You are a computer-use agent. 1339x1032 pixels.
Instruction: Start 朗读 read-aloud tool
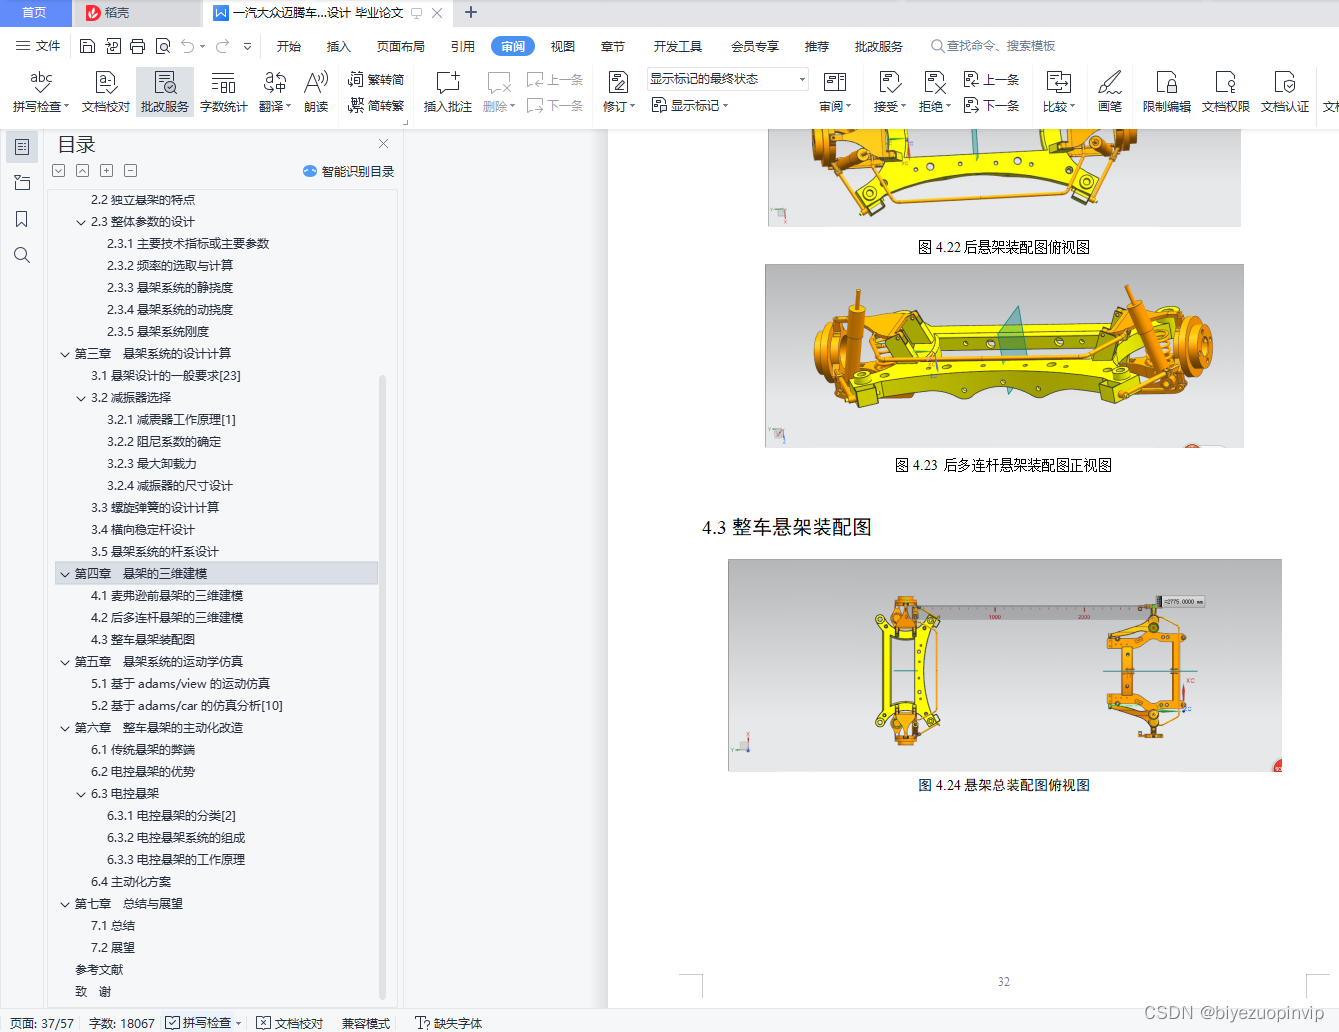point(316,92)
